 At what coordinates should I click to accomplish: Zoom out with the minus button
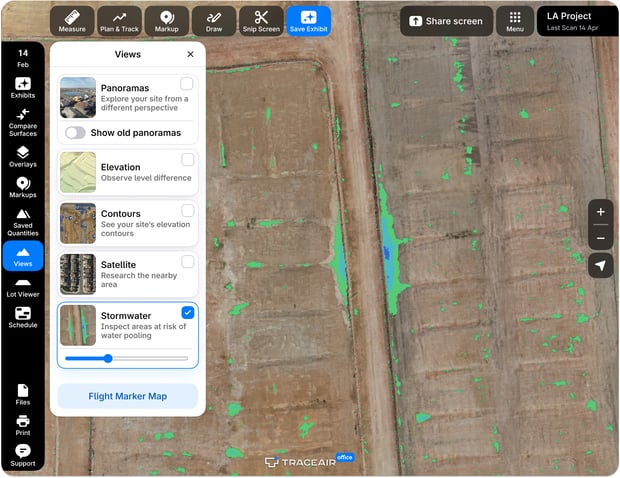click(600, 238)
